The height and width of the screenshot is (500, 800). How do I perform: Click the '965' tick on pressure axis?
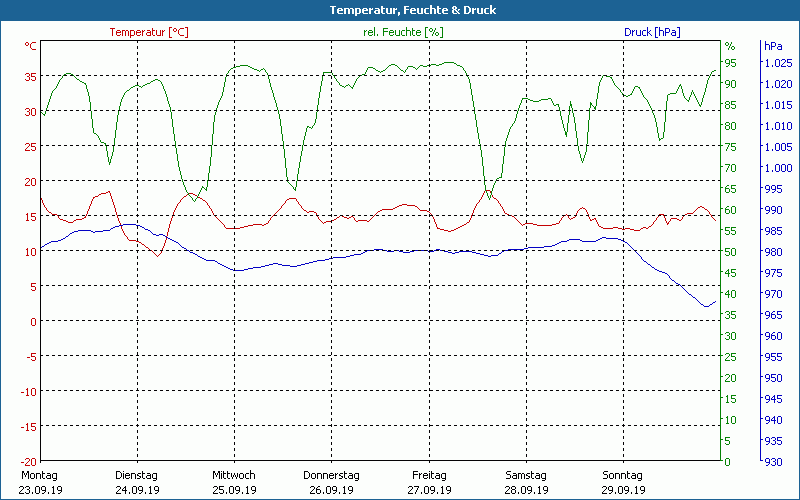(x=773, y=315)
